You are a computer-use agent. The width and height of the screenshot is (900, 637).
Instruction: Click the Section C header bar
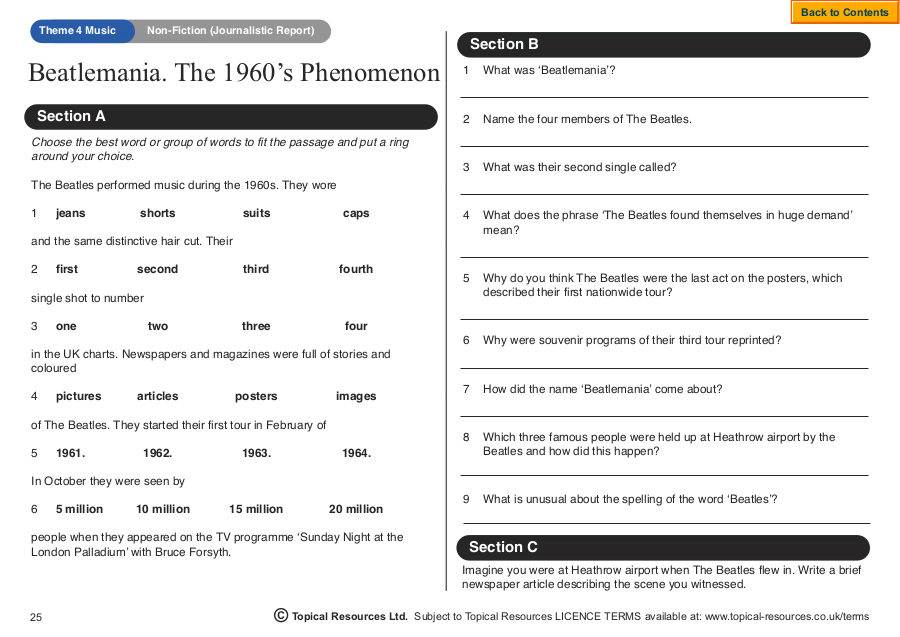(x=663, y=547)
